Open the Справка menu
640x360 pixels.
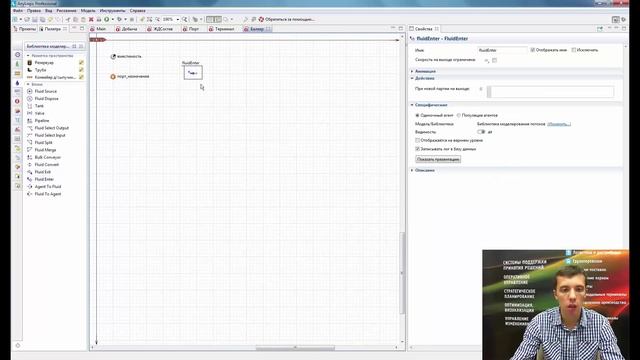click(x=138, y=11)
